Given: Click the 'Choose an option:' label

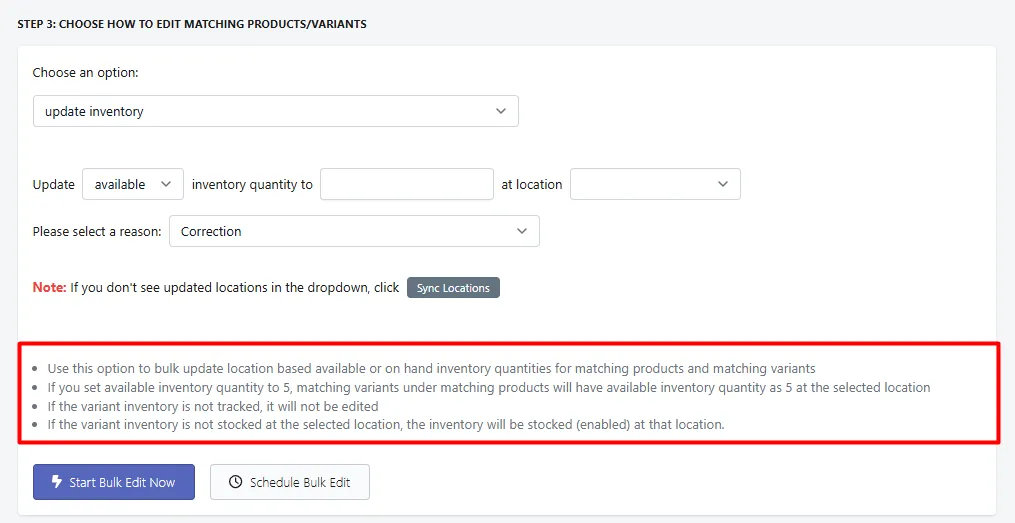Looking at the screenshot, I should tap(85, 72).
